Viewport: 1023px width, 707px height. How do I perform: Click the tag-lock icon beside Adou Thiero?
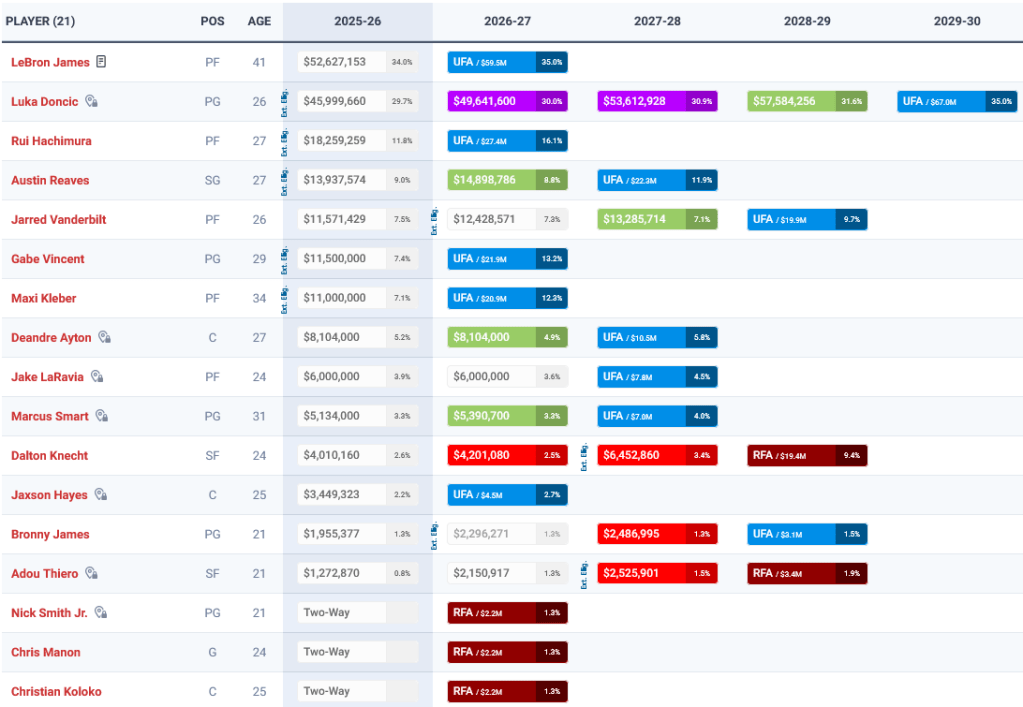point(91,574)
